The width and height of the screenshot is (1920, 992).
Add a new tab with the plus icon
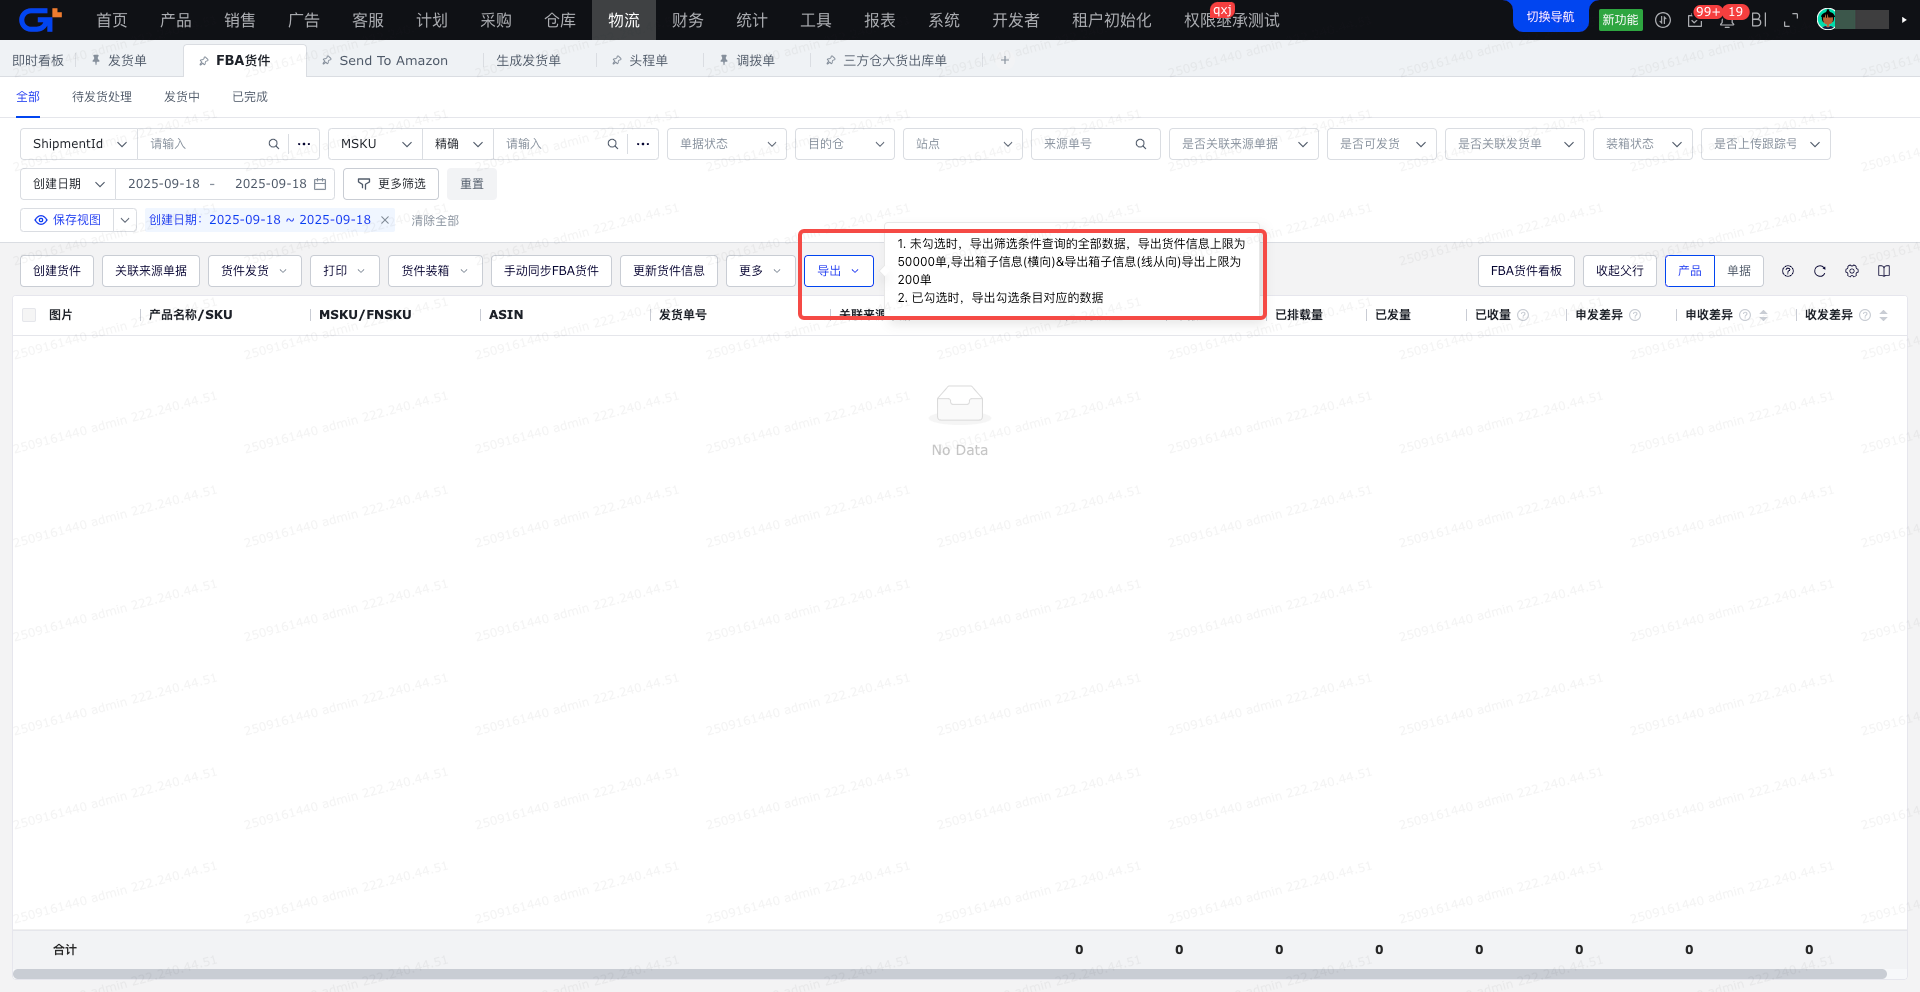coord(1005,60)
